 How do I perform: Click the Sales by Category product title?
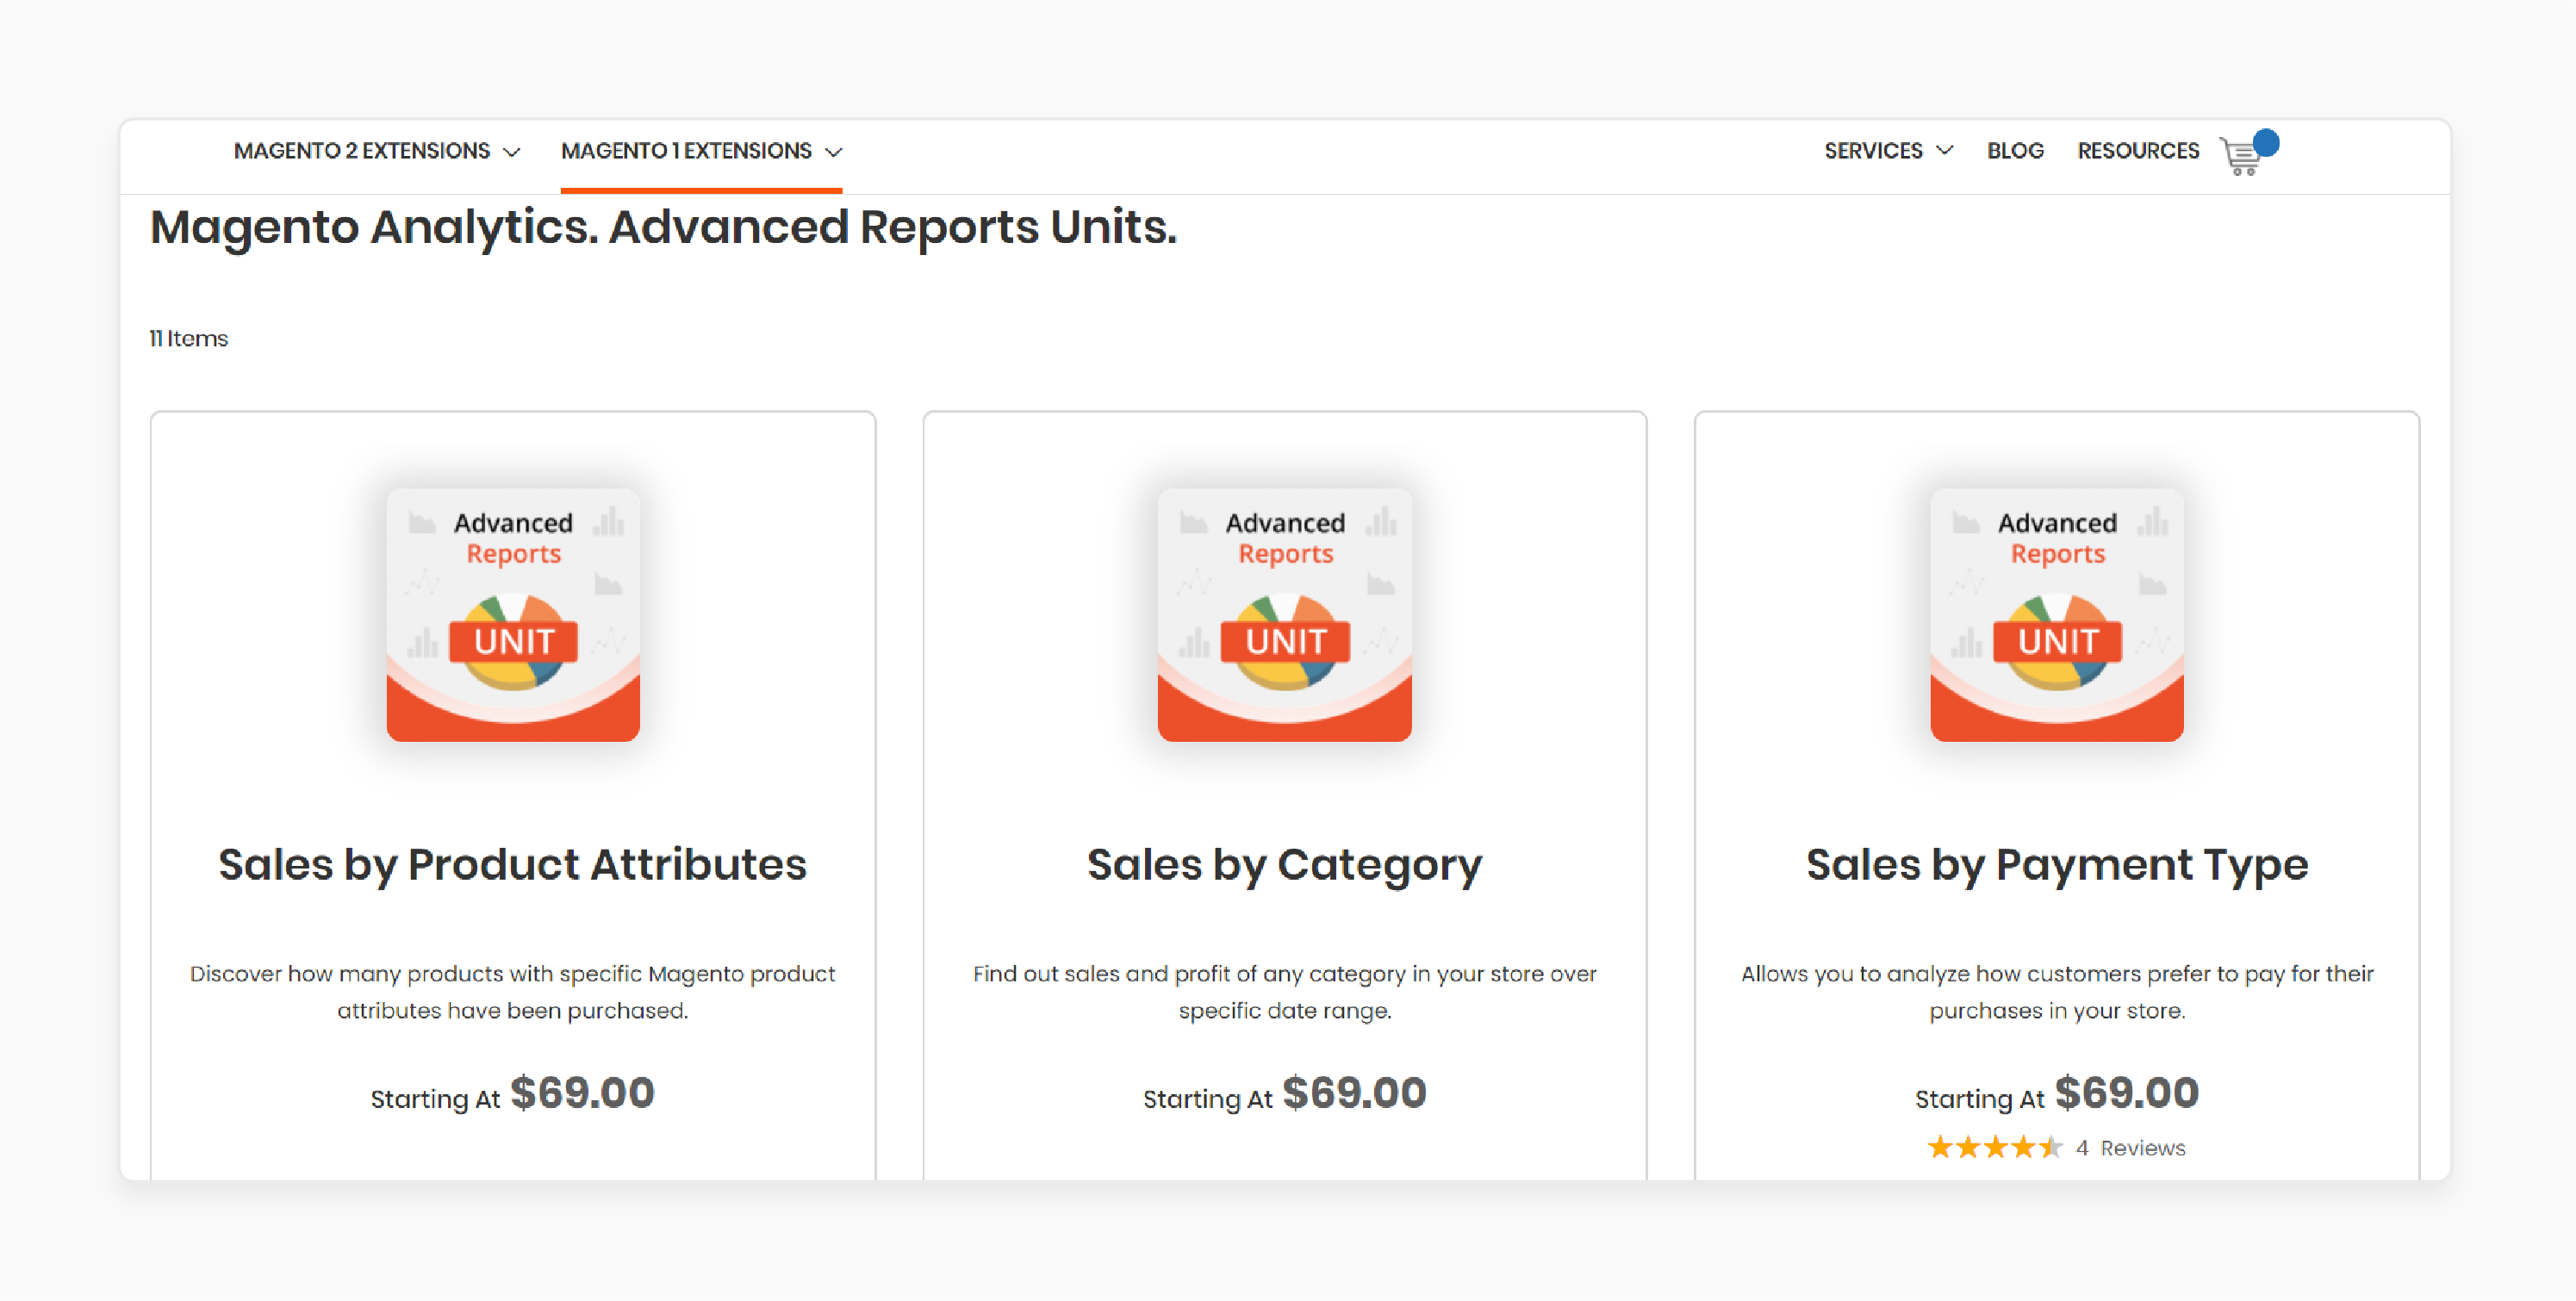tap(1284, 864)
